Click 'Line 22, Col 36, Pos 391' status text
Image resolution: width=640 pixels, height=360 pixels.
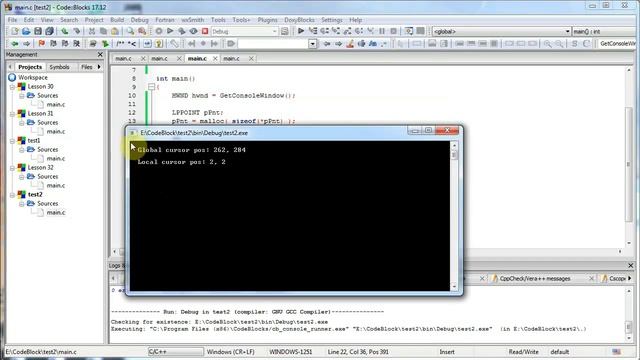[358, 352]
